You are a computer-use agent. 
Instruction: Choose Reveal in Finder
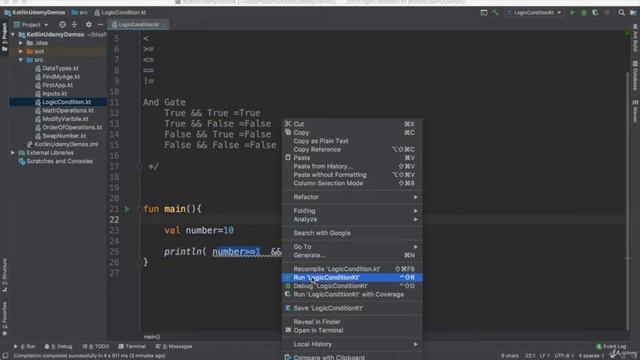click(x=352, y=322)
